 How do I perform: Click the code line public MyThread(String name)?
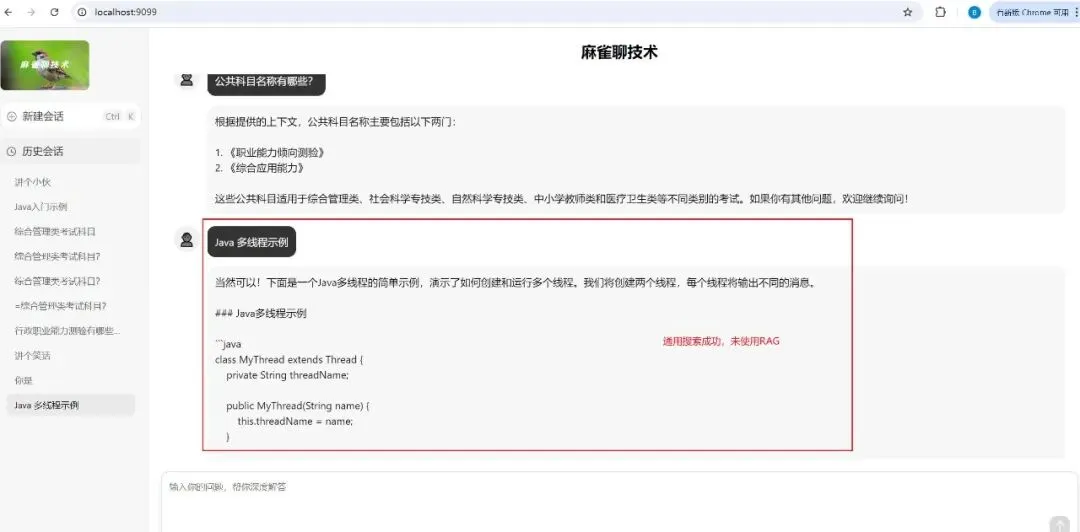(298, 406)
